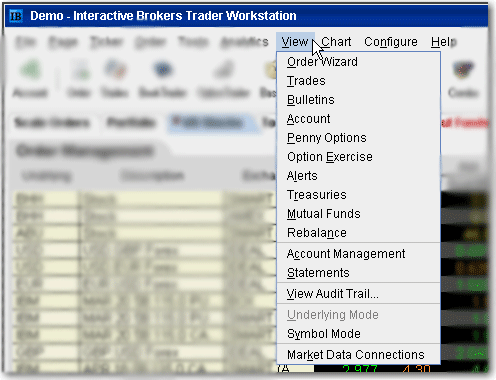This screenshot has height=380, width=496.
Task: Switch to the Portfolio tab
Action: click(131, 123)
